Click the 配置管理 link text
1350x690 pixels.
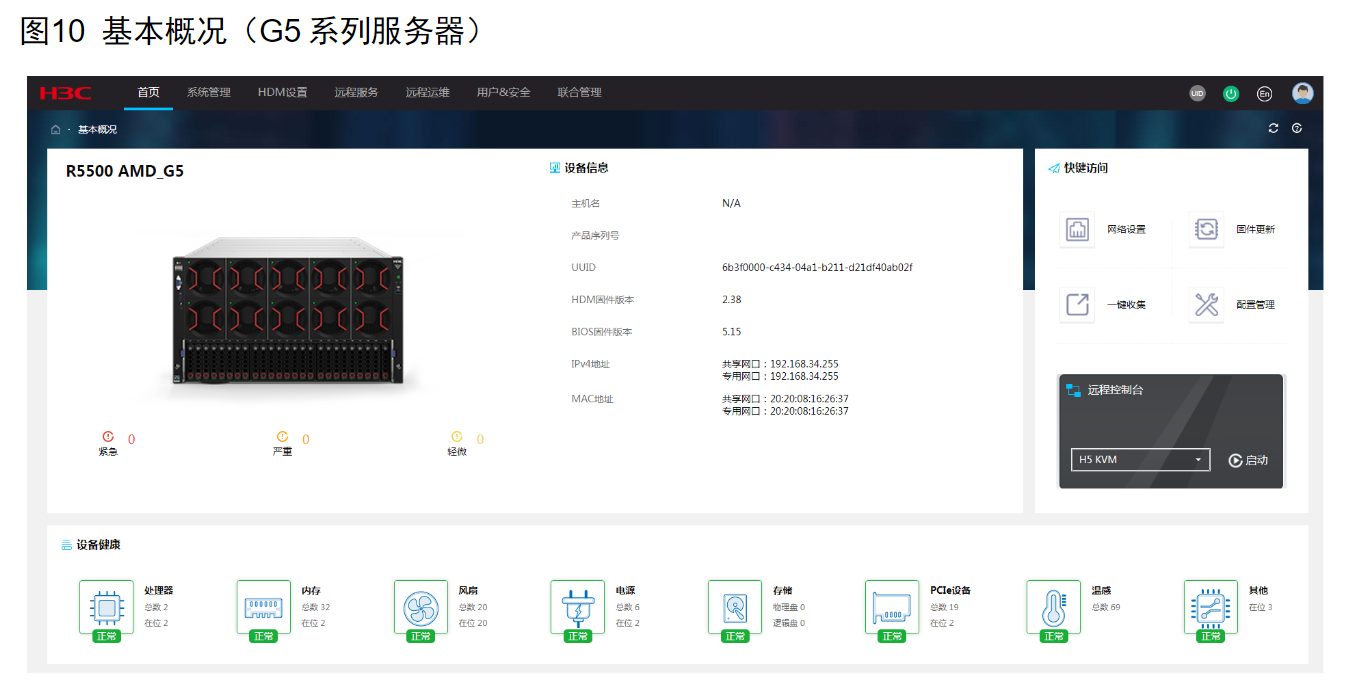[x=1256, y=305]
